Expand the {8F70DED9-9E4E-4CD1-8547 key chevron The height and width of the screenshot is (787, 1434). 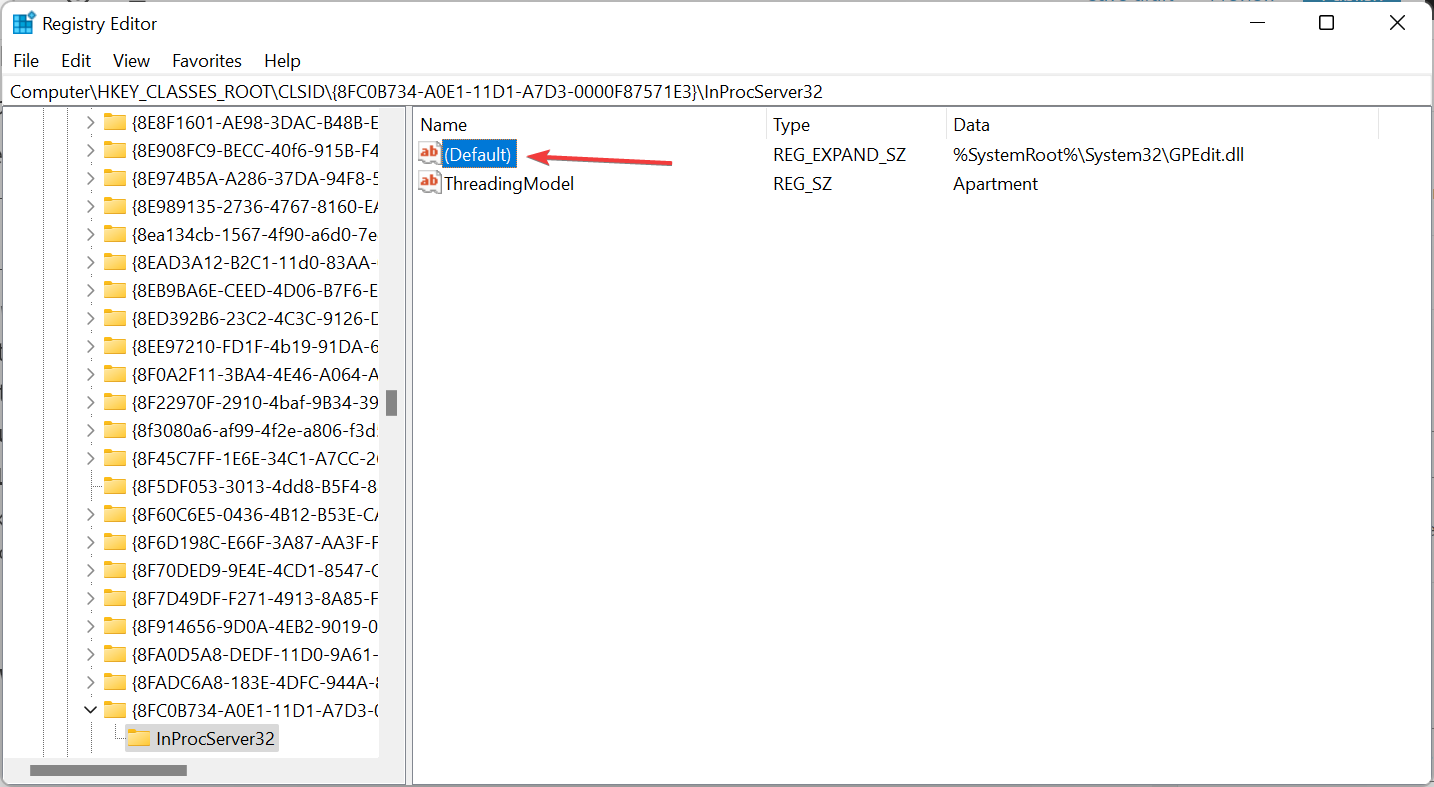(x=90, y=571)
